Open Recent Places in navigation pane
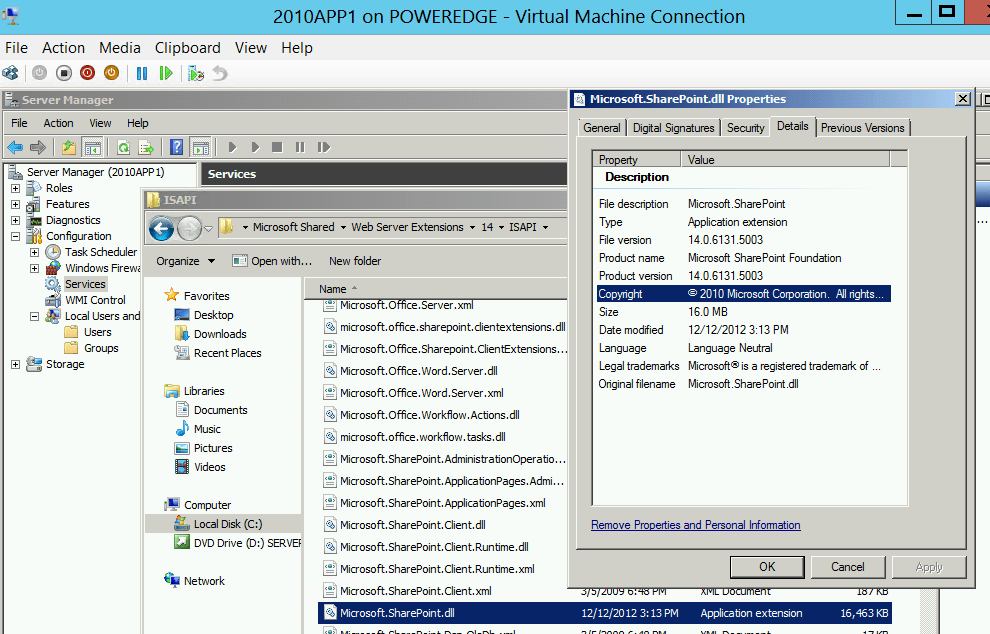Screen dimensions: 990x634 (227, 353)
